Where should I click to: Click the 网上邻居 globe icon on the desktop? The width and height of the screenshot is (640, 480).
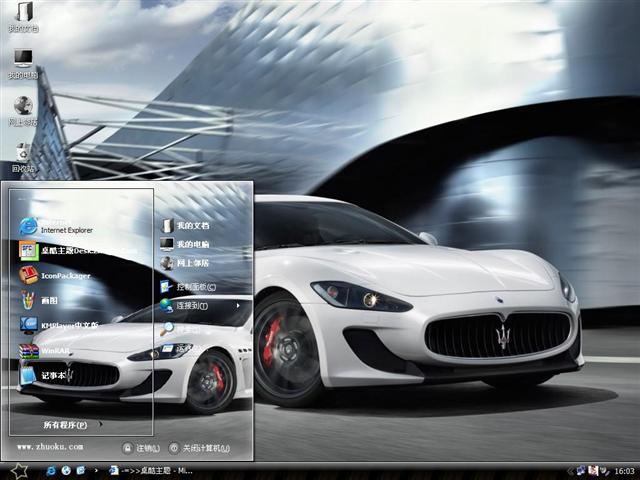click(x=22, y=107)
